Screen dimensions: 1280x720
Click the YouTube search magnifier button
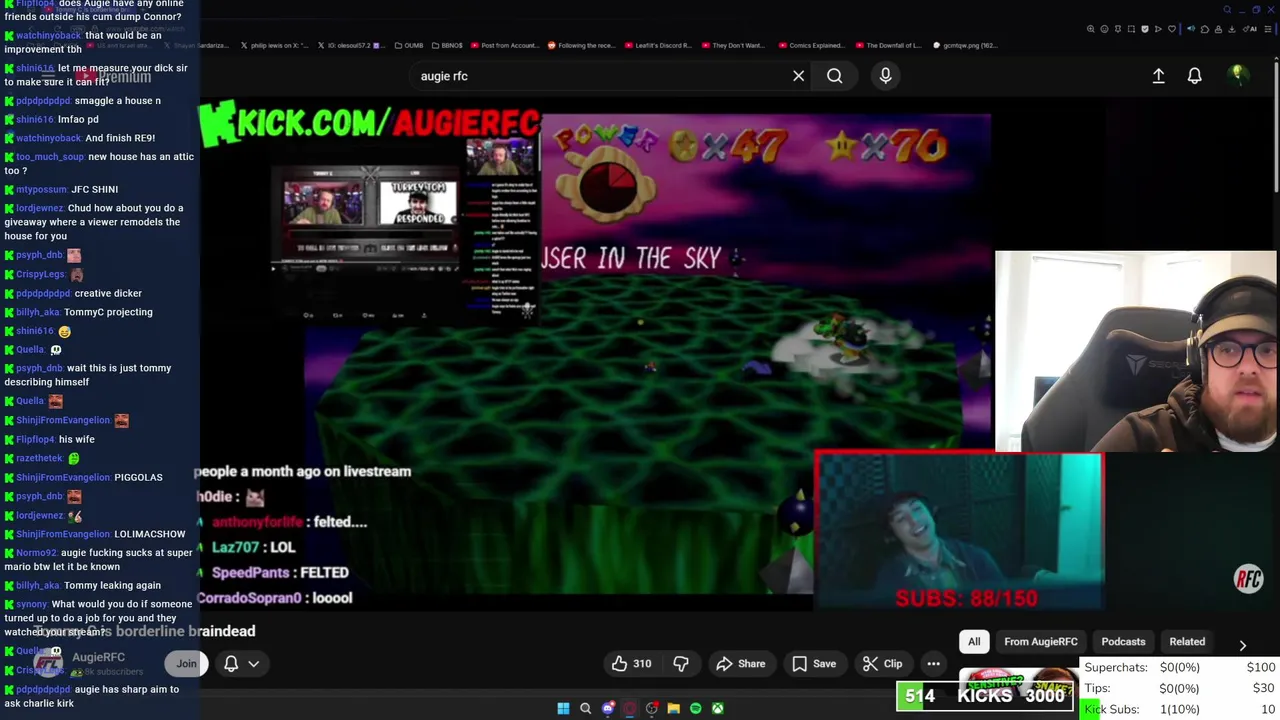pos(834,76)
